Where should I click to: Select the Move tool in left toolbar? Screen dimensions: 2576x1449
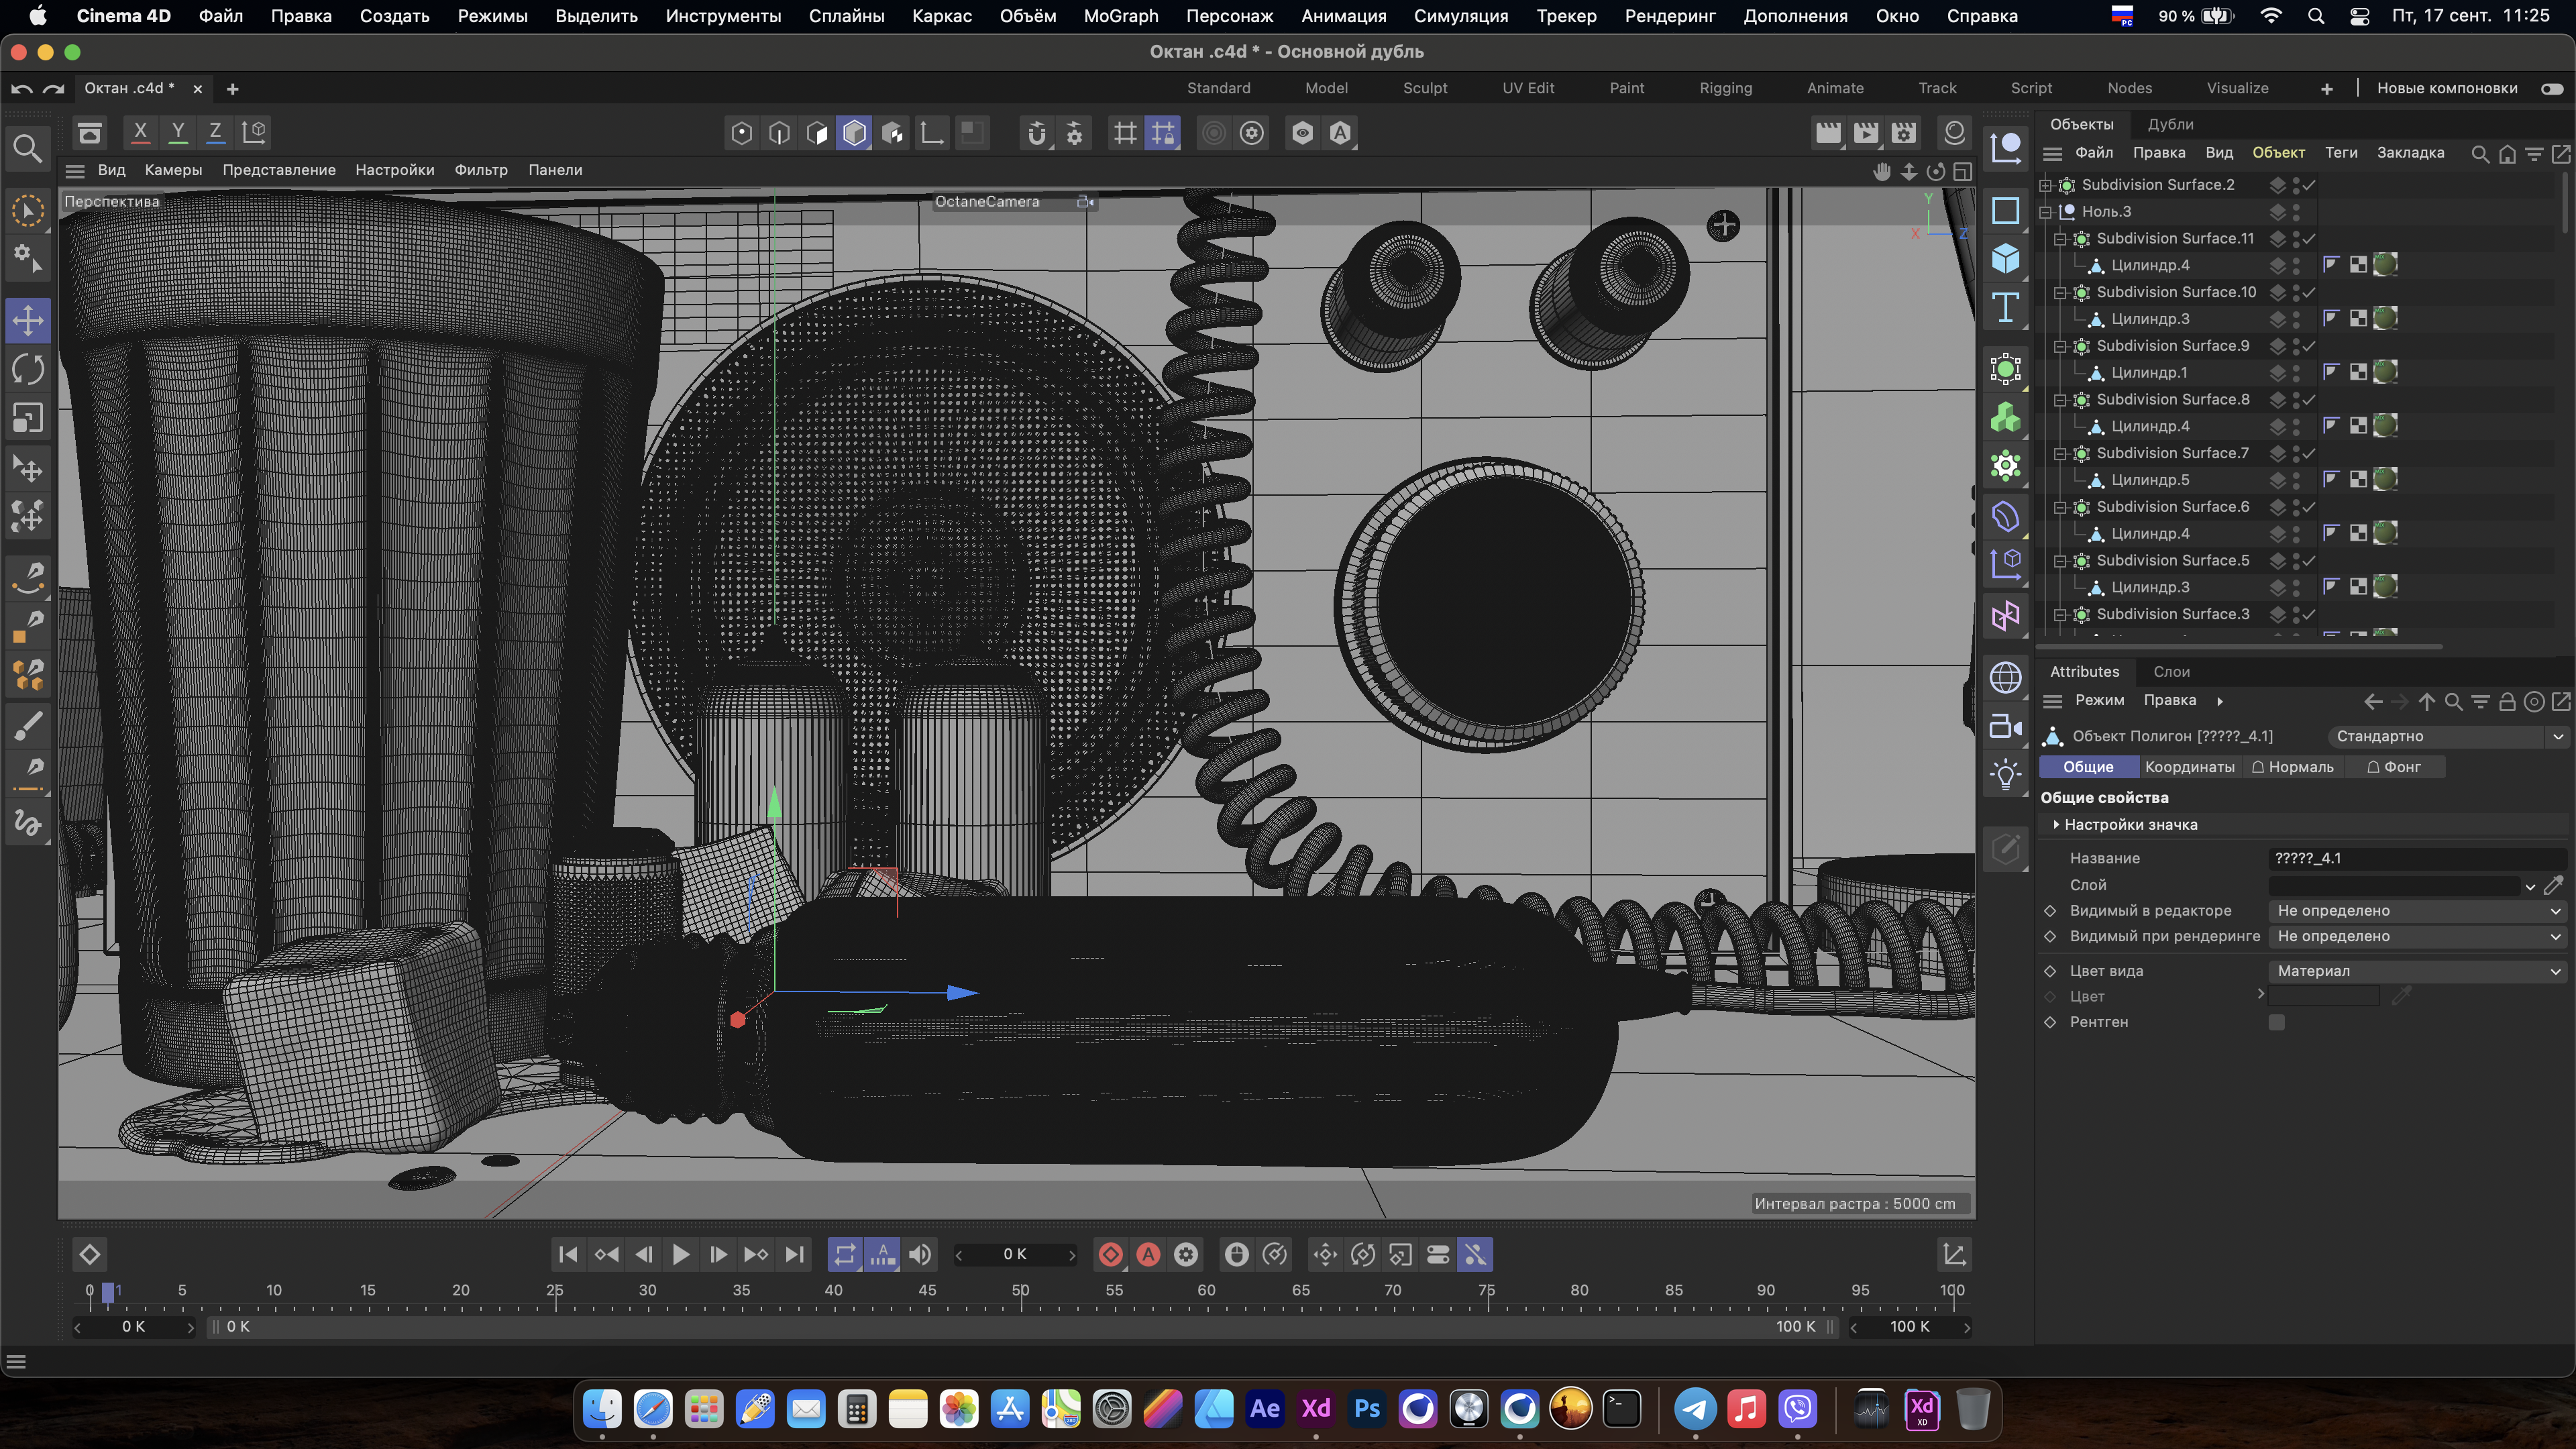28,321
